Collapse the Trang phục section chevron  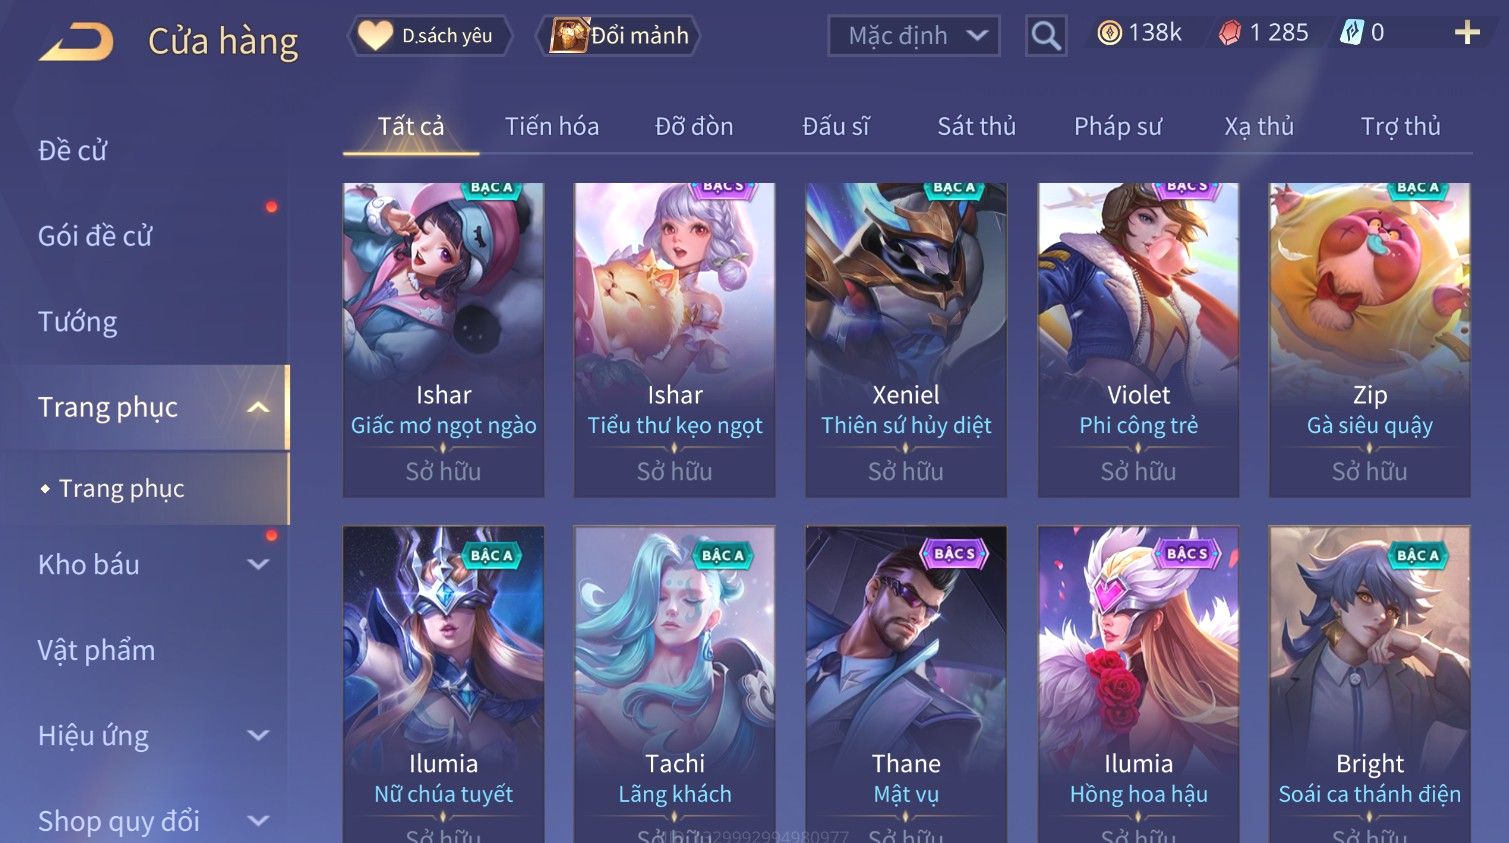coord(258,407)
